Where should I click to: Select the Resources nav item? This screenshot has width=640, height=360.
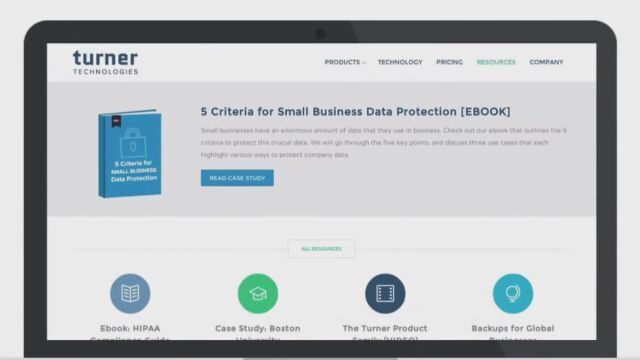coord(496,62)
